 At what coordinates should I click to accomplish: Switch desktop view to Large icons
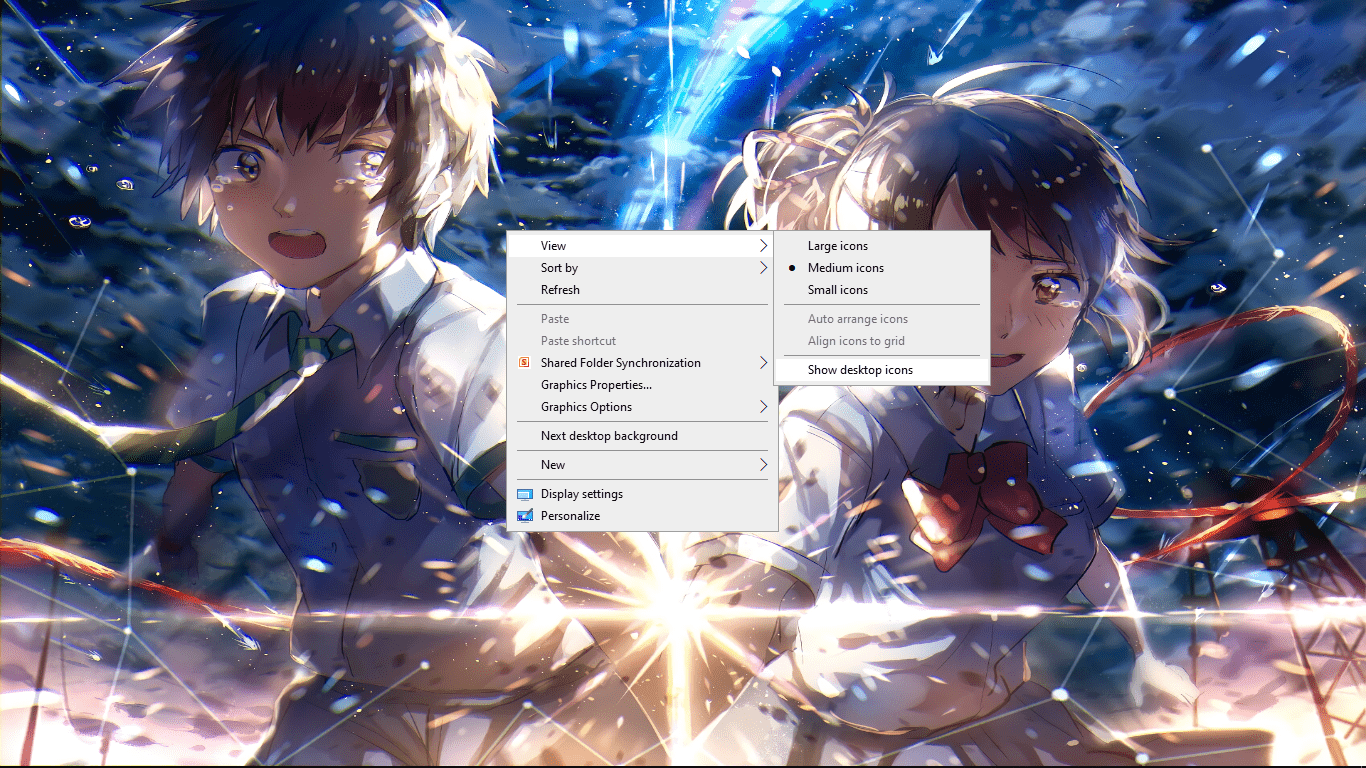[837, 246]
